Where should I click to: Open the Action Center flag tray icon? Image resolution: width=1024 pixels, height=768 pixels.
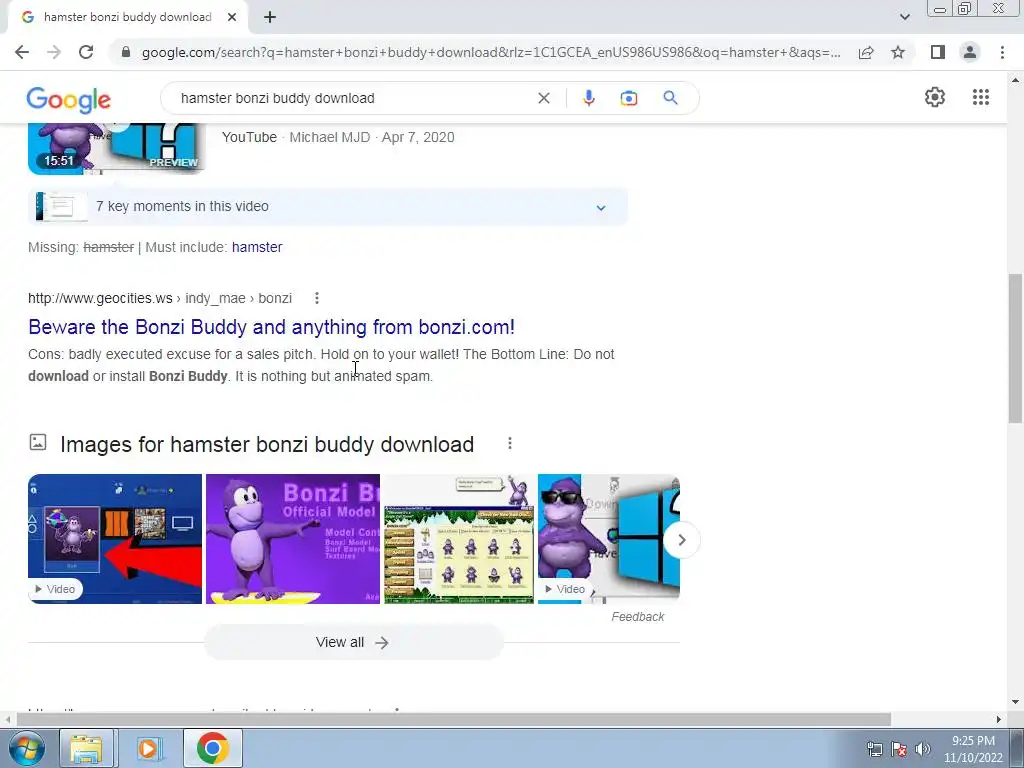pyautogui.click(x=899, y=749)
